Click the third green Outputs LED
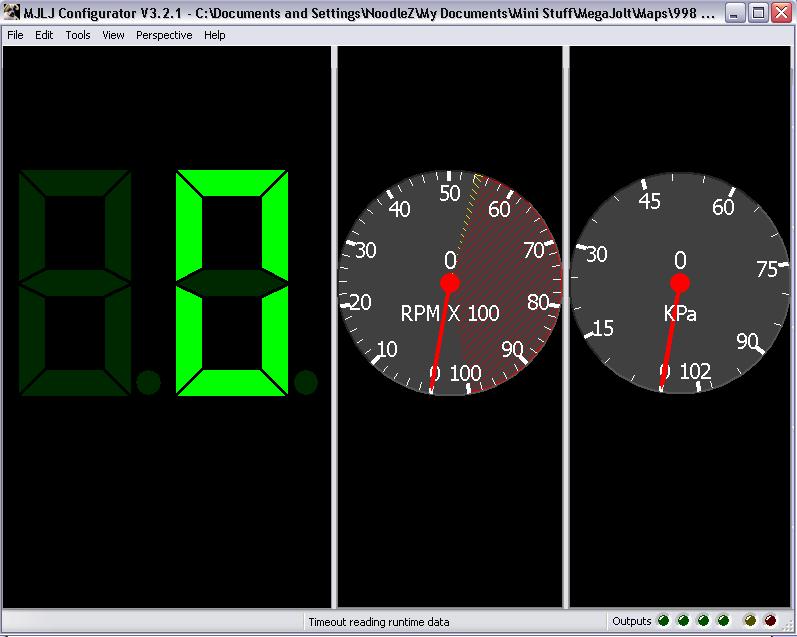 [x=703, y=620]
